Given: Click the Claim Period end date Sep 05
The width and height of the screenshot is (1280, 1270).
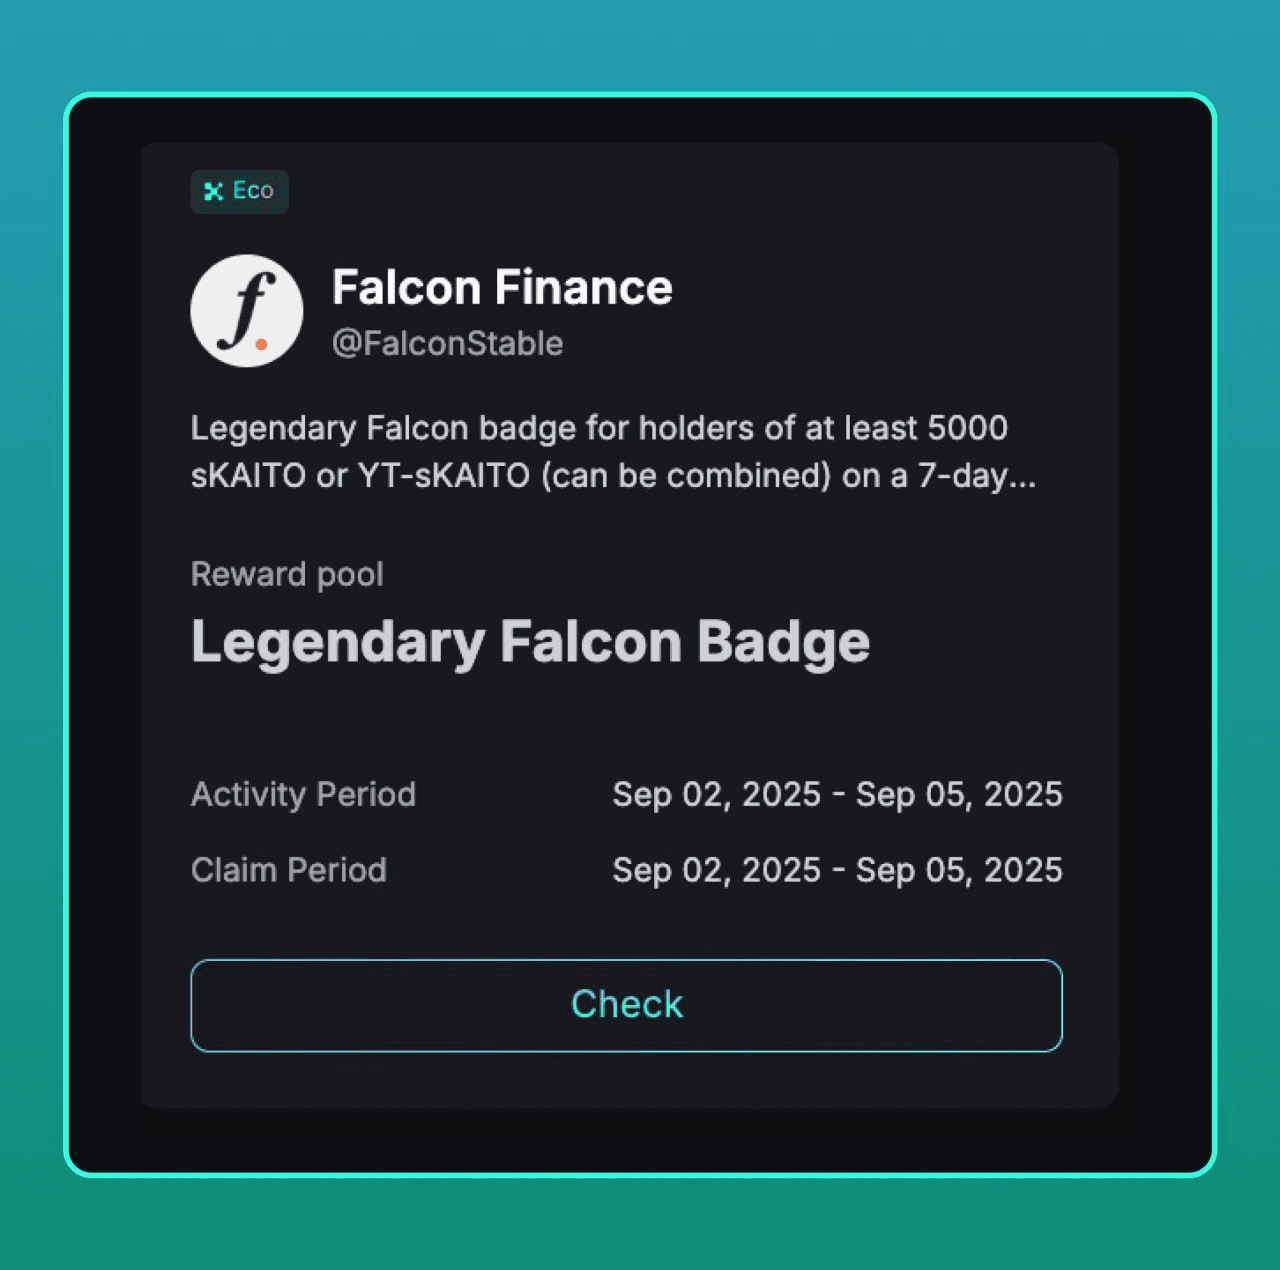Looking at the screenshot, I should [959, 870].
